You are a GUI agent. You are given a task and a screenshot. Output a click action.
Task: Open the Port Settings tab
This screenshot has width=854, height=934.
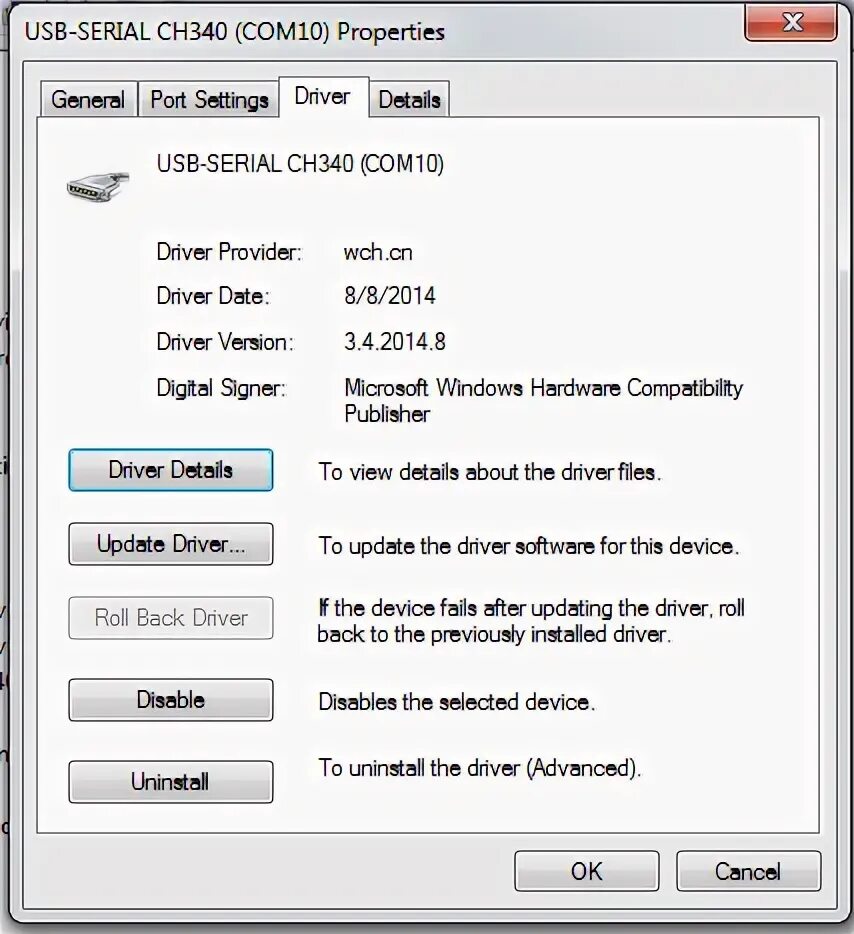(209, 99)
